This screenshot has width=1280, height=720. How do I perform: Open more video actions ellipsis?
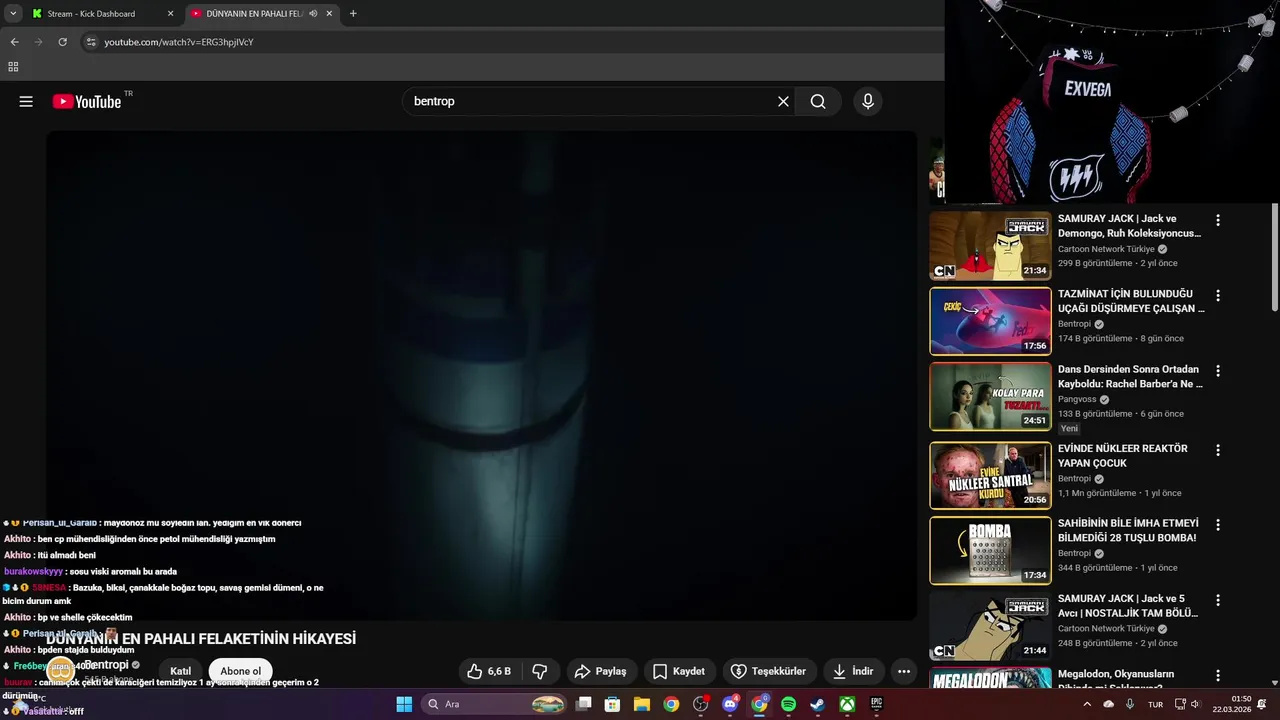pyautogui.click(x=903, y=671)
